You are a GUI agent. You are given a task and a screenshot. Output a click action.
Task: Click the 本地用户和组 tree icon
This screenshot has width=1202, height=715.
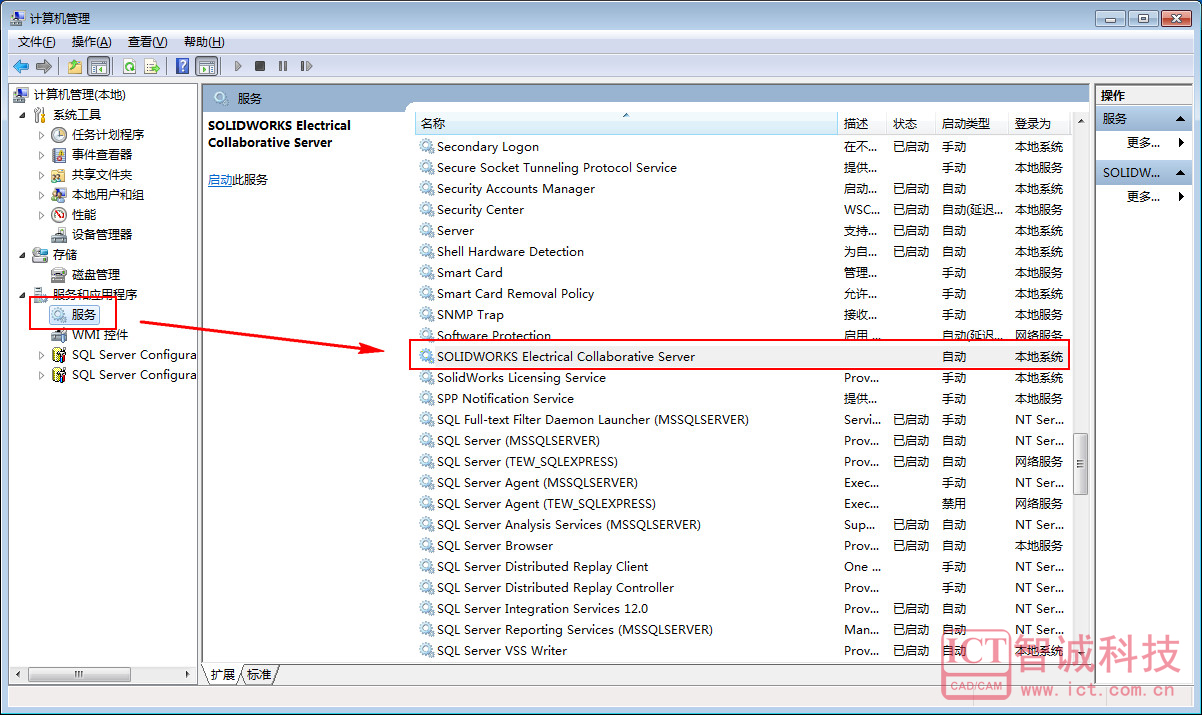click(59, 194)
